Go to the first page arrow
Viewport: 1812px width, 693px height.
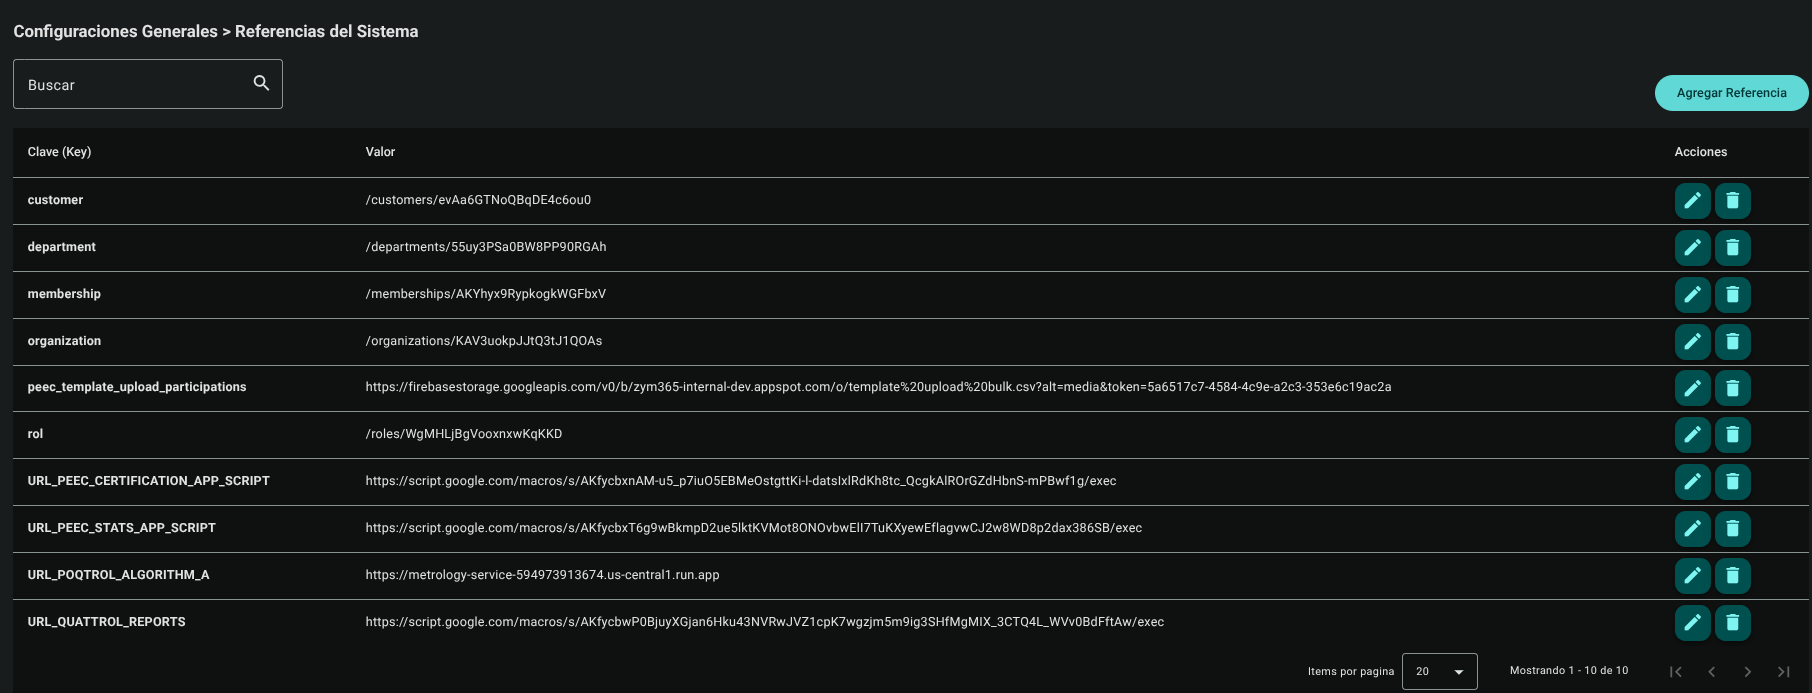tap(1676, 672)
